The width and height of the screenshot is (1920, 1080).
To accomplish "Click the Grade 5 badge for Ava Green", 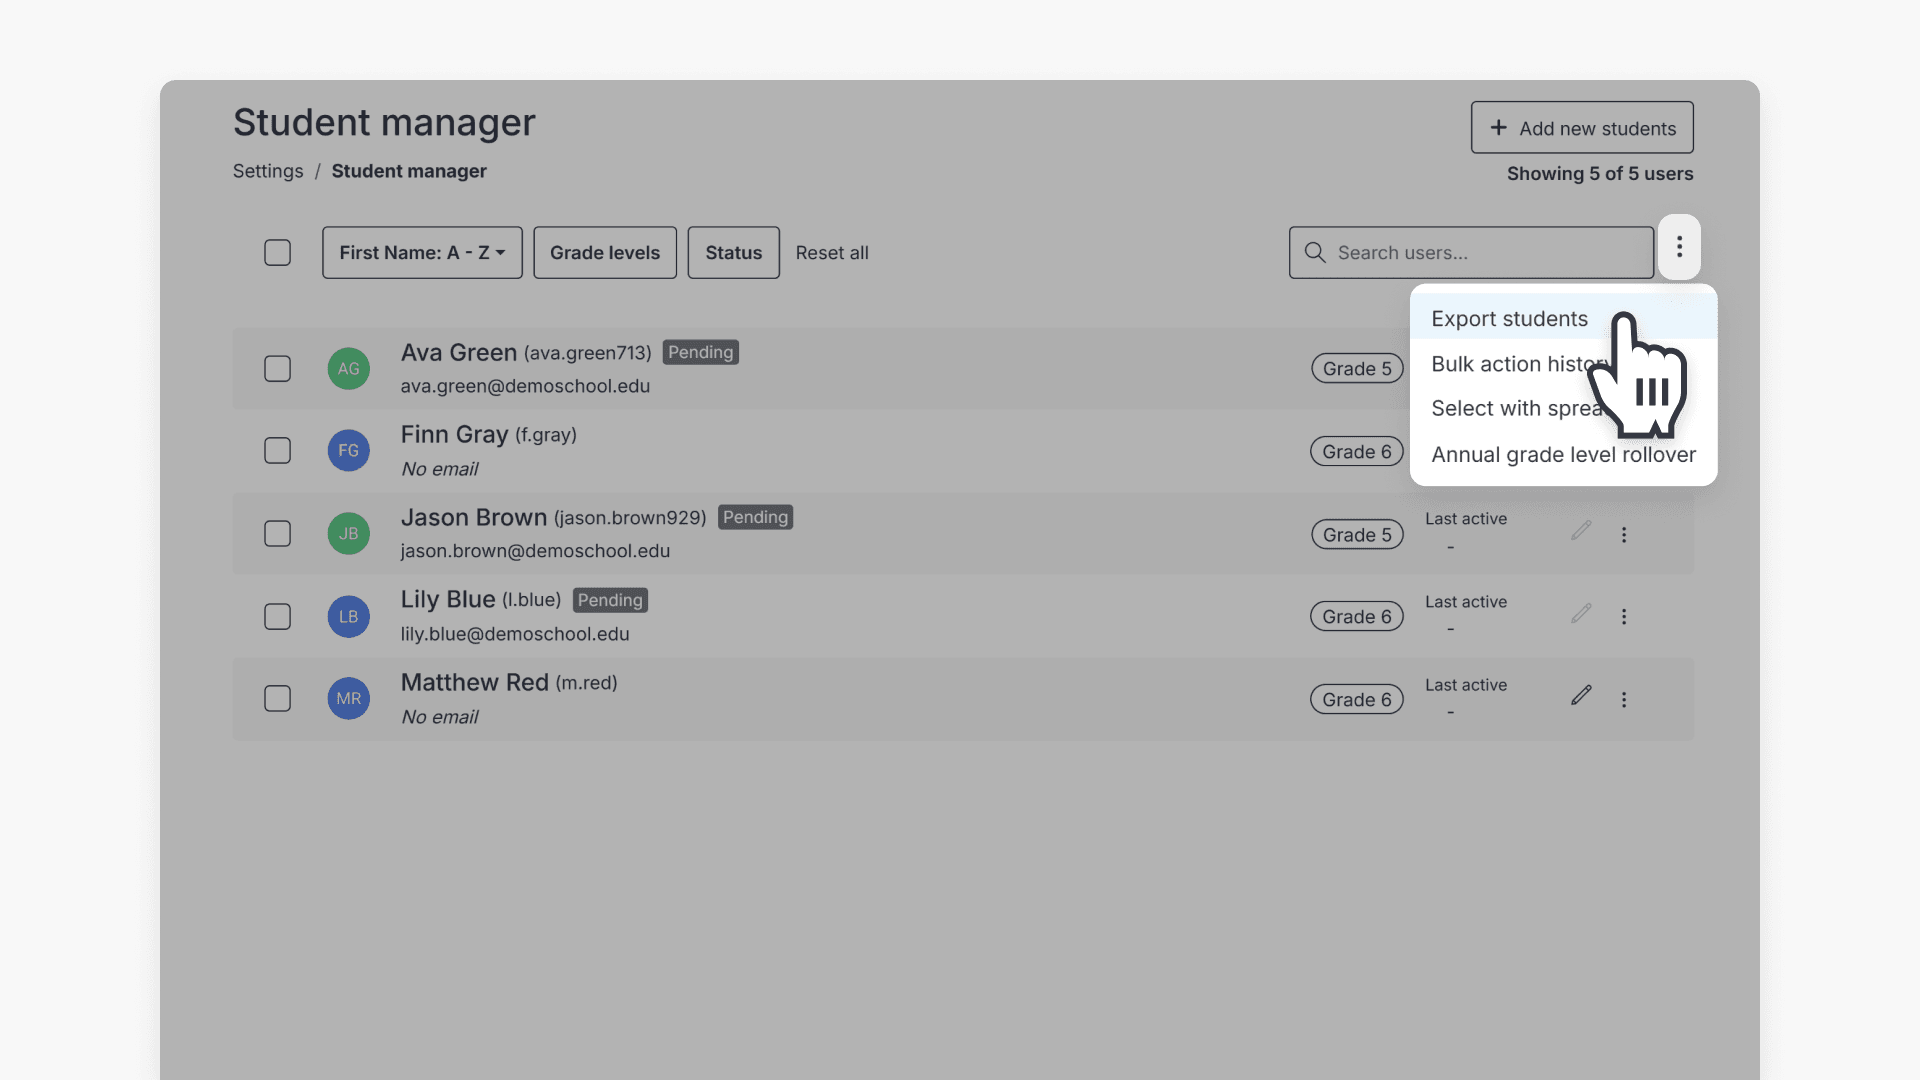I will (1356, 368).
